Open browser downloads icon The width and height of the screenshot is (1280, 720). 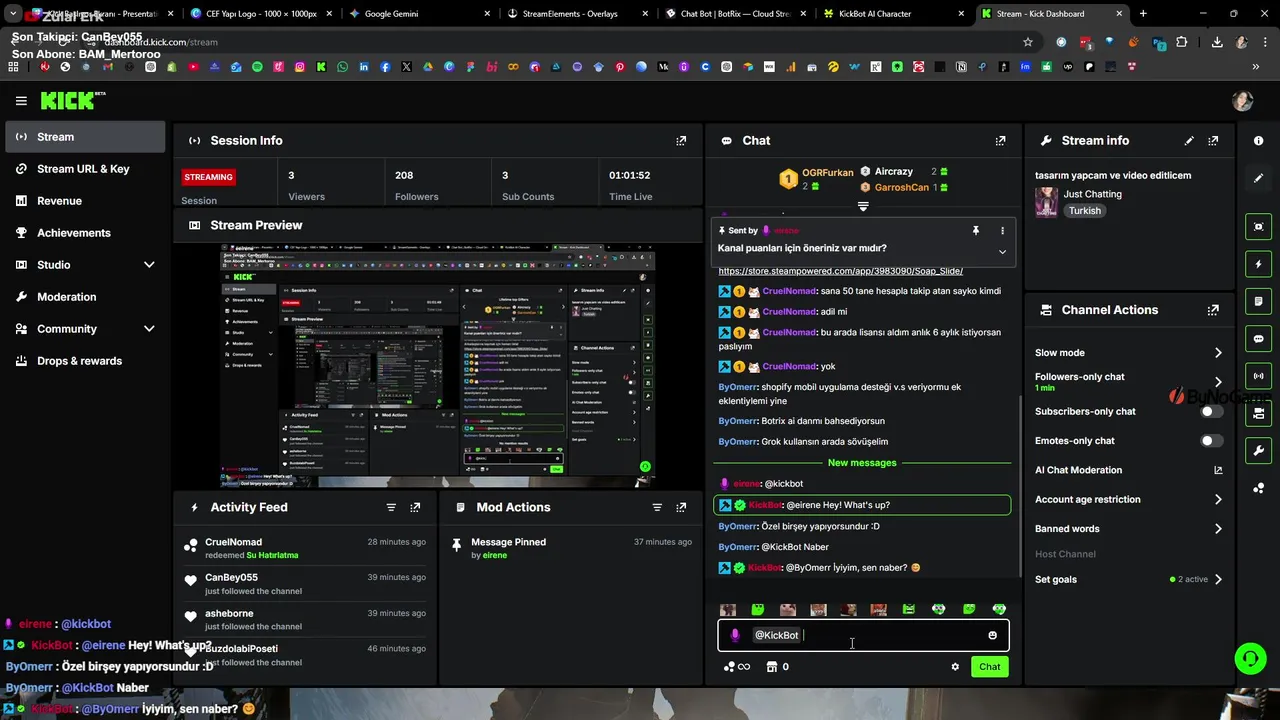(1217, 42)
